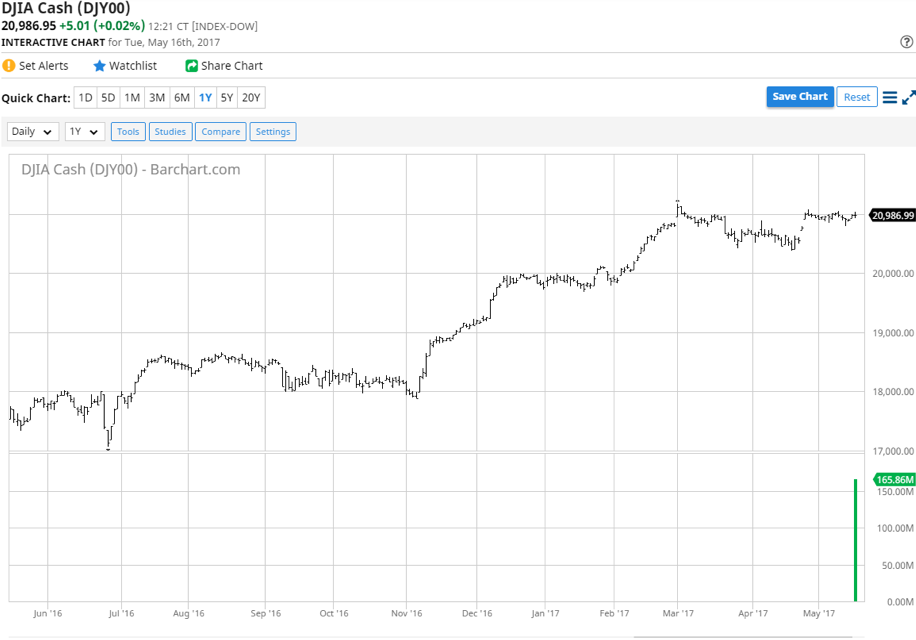Viewport: 916px width, 640px height.
Task: Open the chart hamburger menu icon
Action: pyautogui.click(x=889, y=98)
